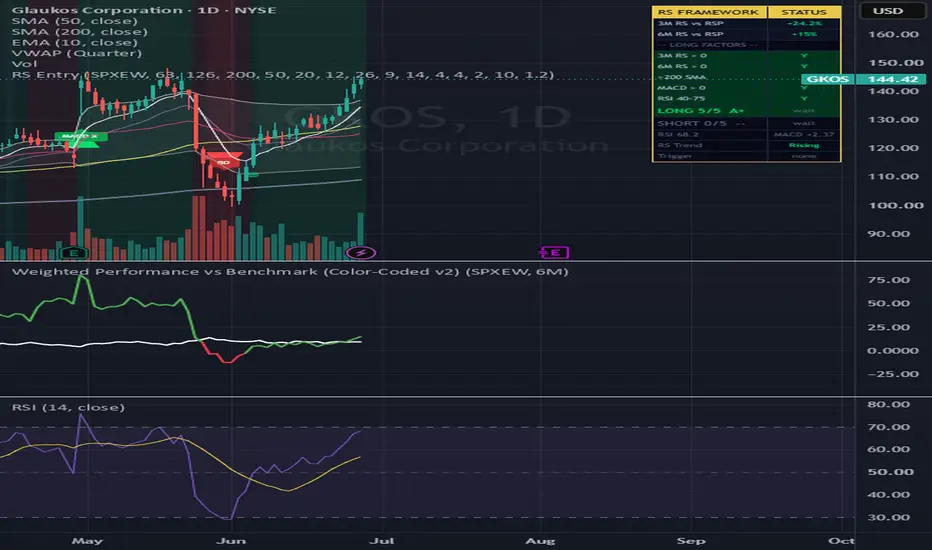
Task: Click the RS Trend row label
Action: pyautogui.click(x=679, y=145)
